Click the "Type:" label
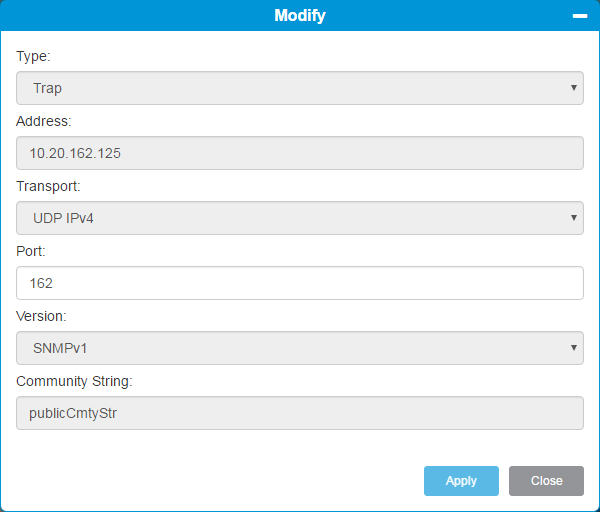 click(33, 56)
